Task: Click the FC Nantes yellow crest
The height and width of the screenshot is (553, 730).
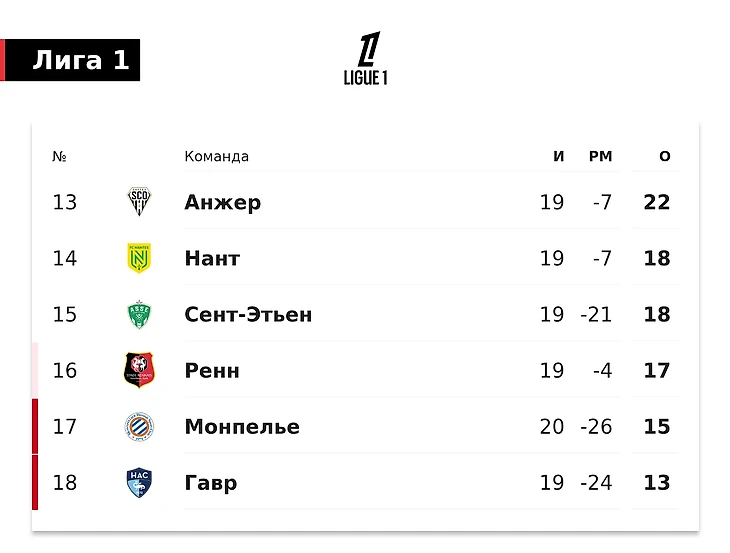Action: click(x=139, y=258)
